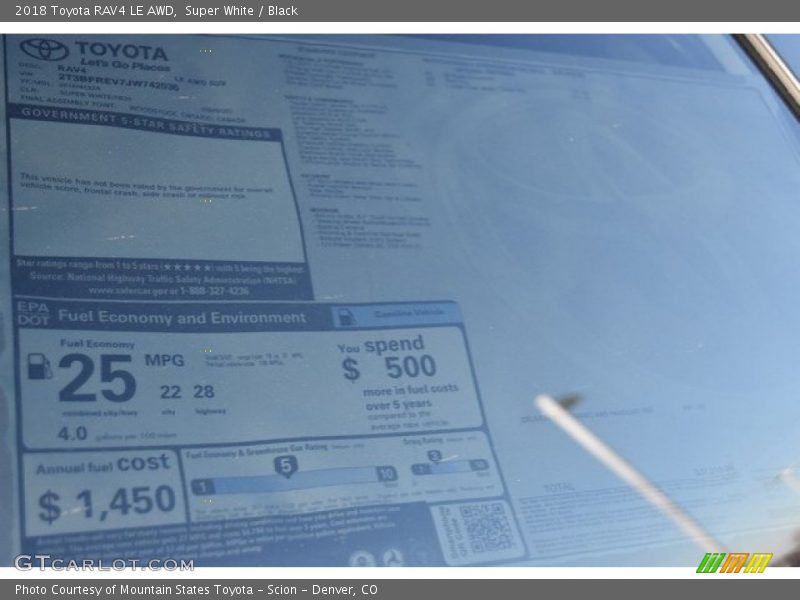Click the '$ 500' spend amount
The height and width of the screenshot is (600, 800).
(x=389, y=368)
